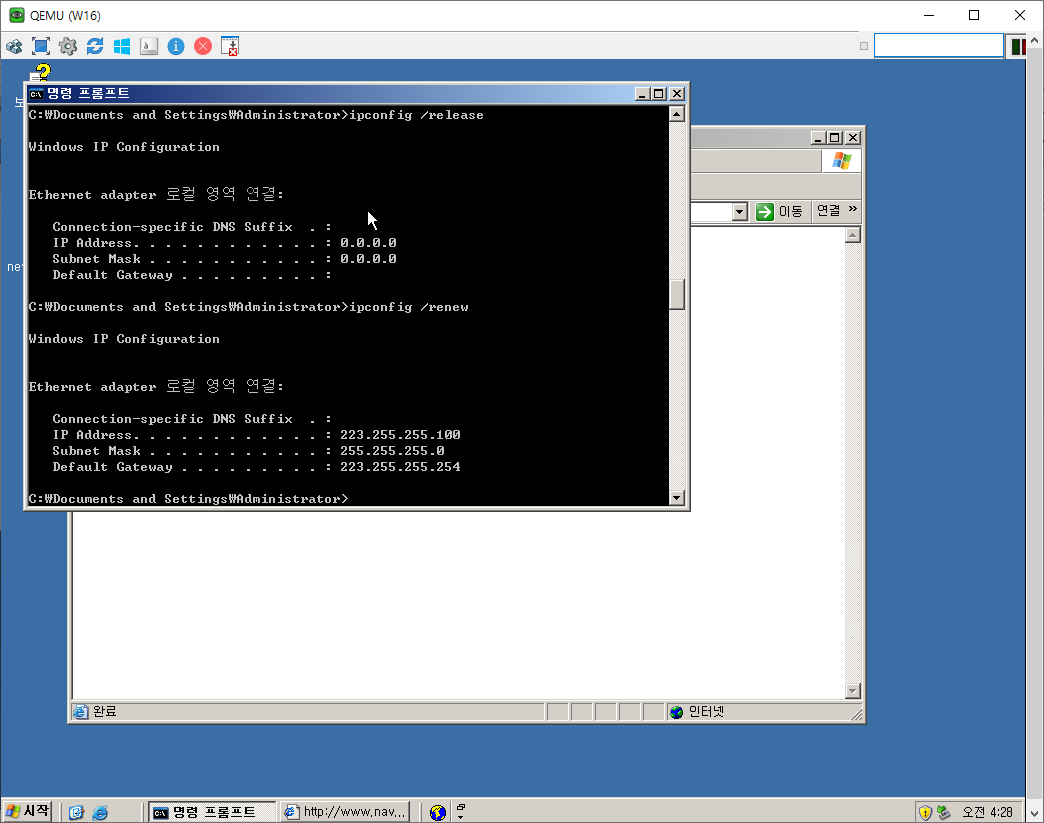The height and width of the screenshot is (823, 1044).
Task: Click the 인터넷 zone globe icon
Action: (676, 712)
